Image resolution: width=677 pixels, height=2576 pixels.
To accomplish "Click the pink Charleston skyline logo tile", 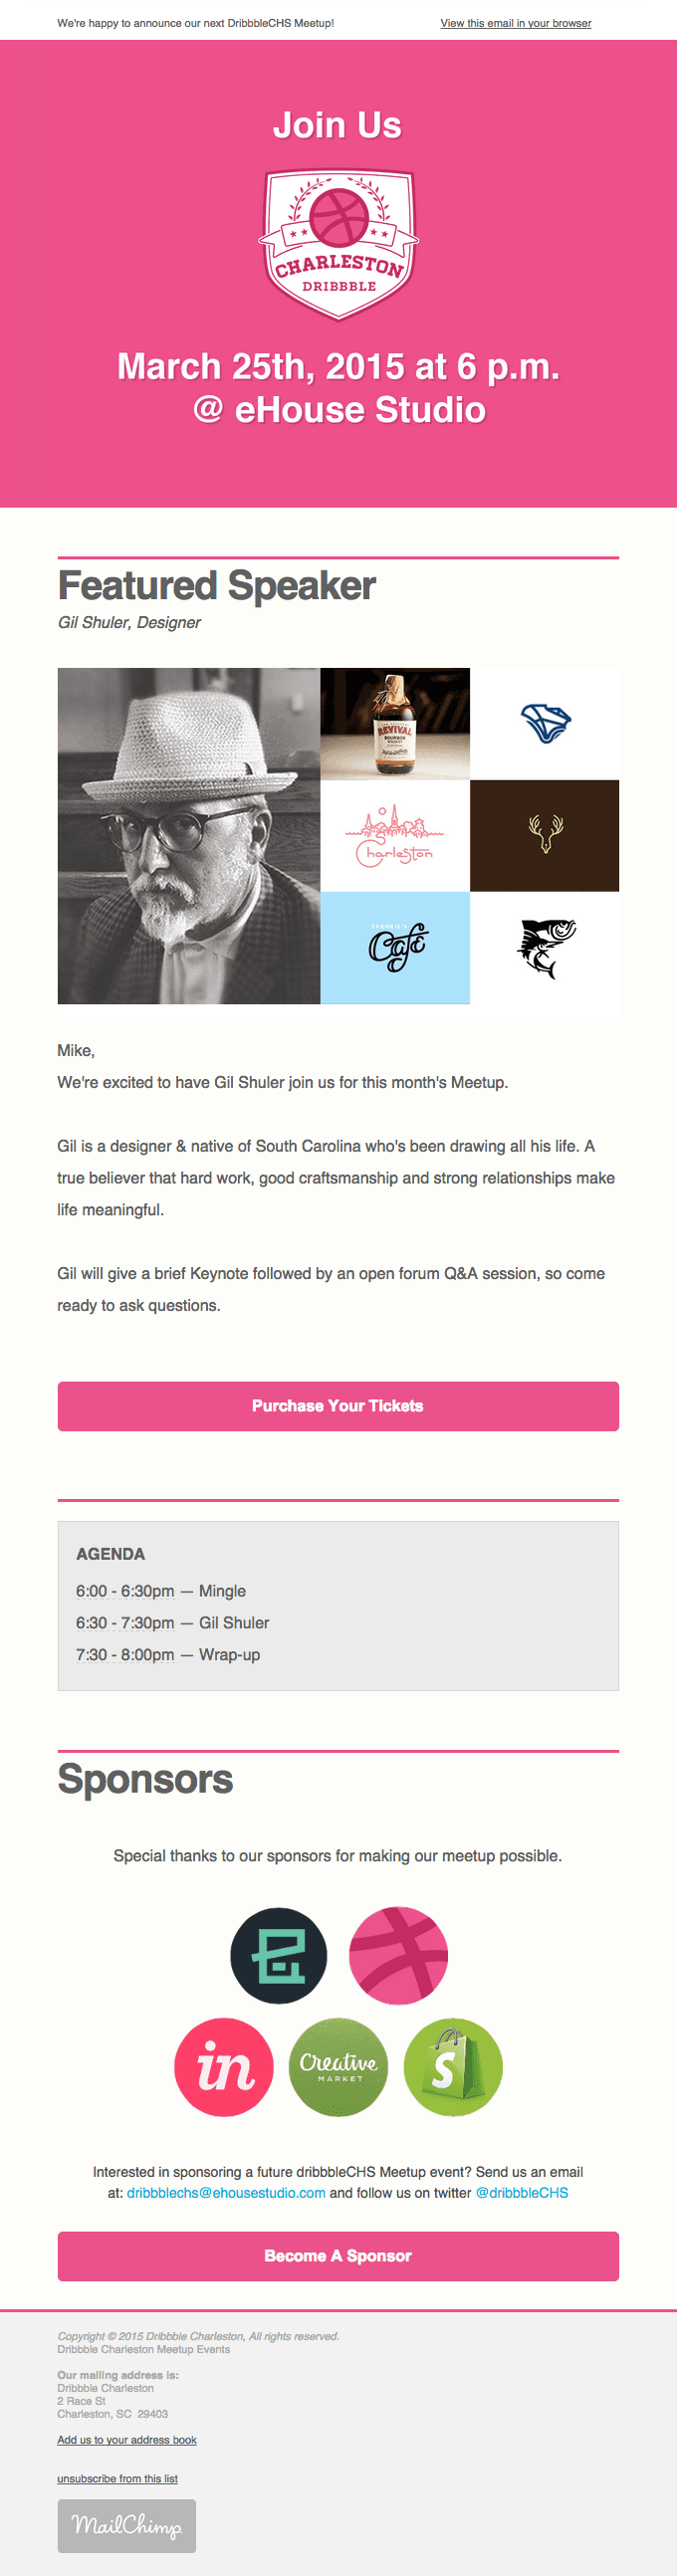I will click(x=395, y=835).
